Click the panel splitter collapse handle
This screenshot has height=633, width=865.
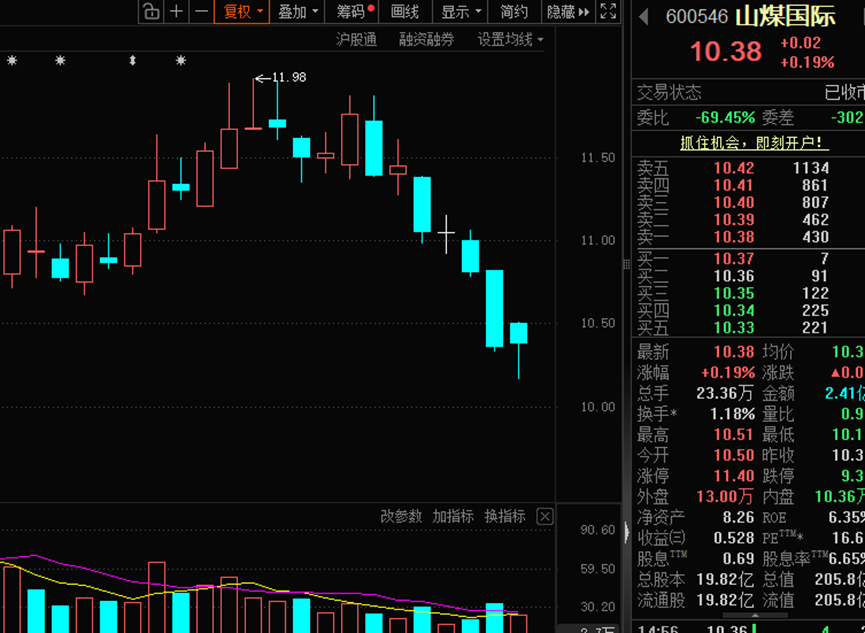627,529
